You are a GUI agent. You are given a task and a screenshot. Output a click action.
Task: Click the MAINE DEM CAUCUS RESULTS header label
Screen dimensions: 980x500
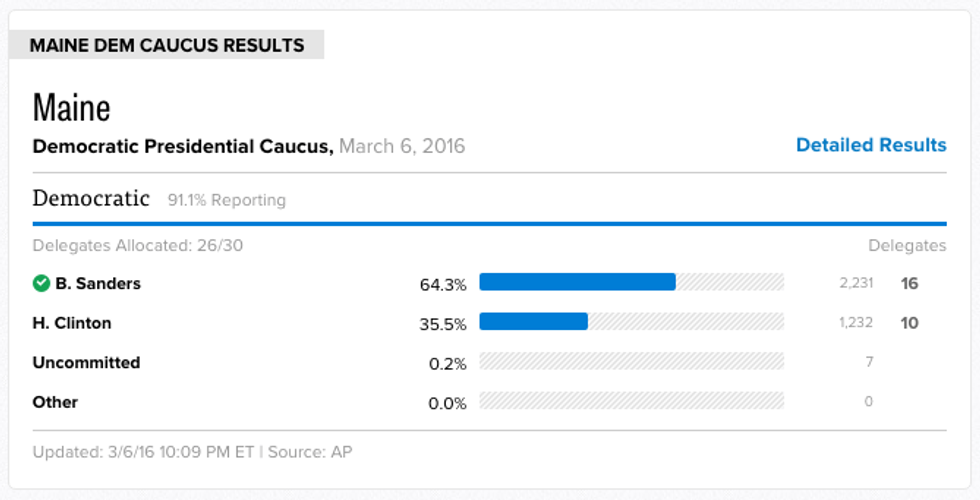[x=167, y=45]
